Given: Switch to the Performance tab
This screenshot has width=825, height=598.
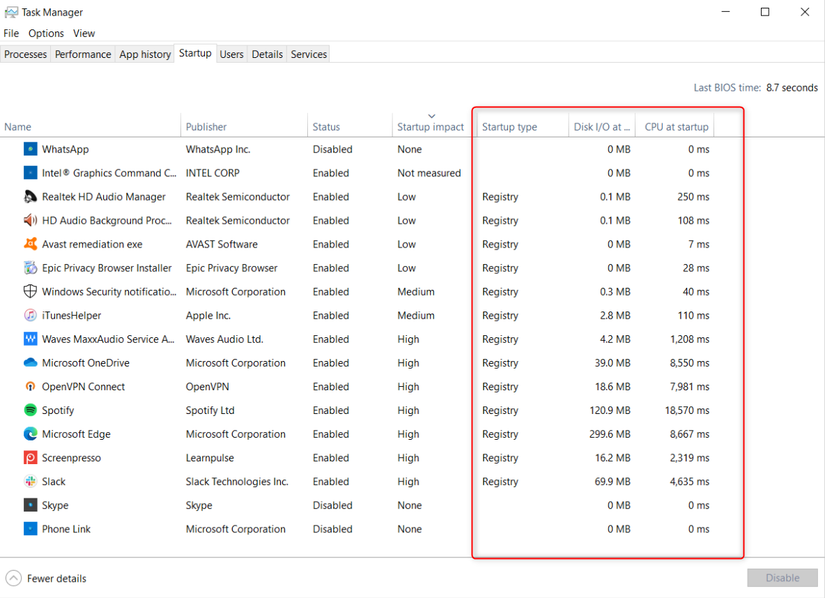Looking at the screenshot, I should tap(82, 54).
